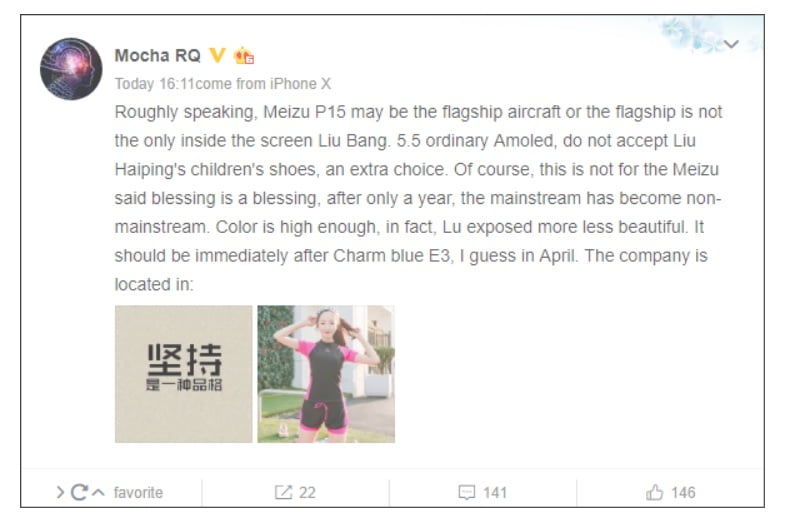Click the 146 likes count

coord(683,492)
